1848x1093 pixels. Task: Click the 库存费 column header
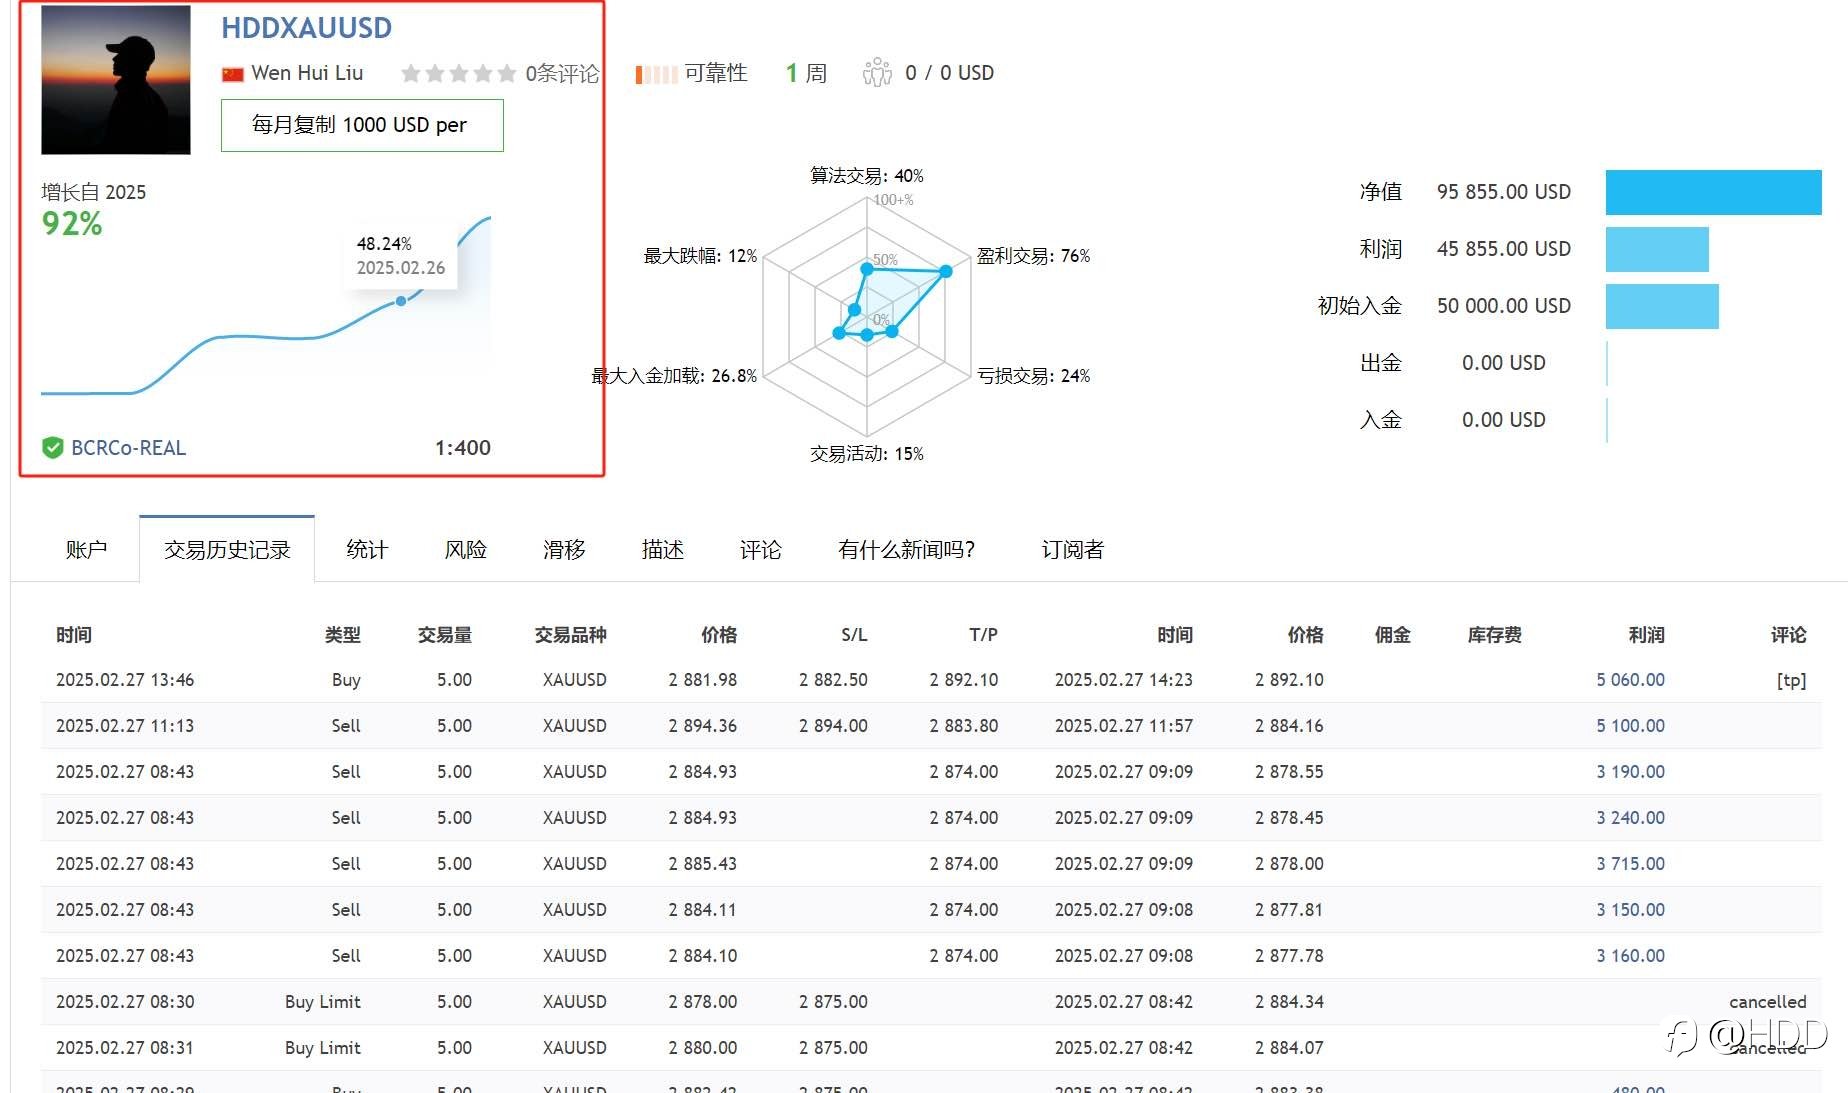point(1494,634)
